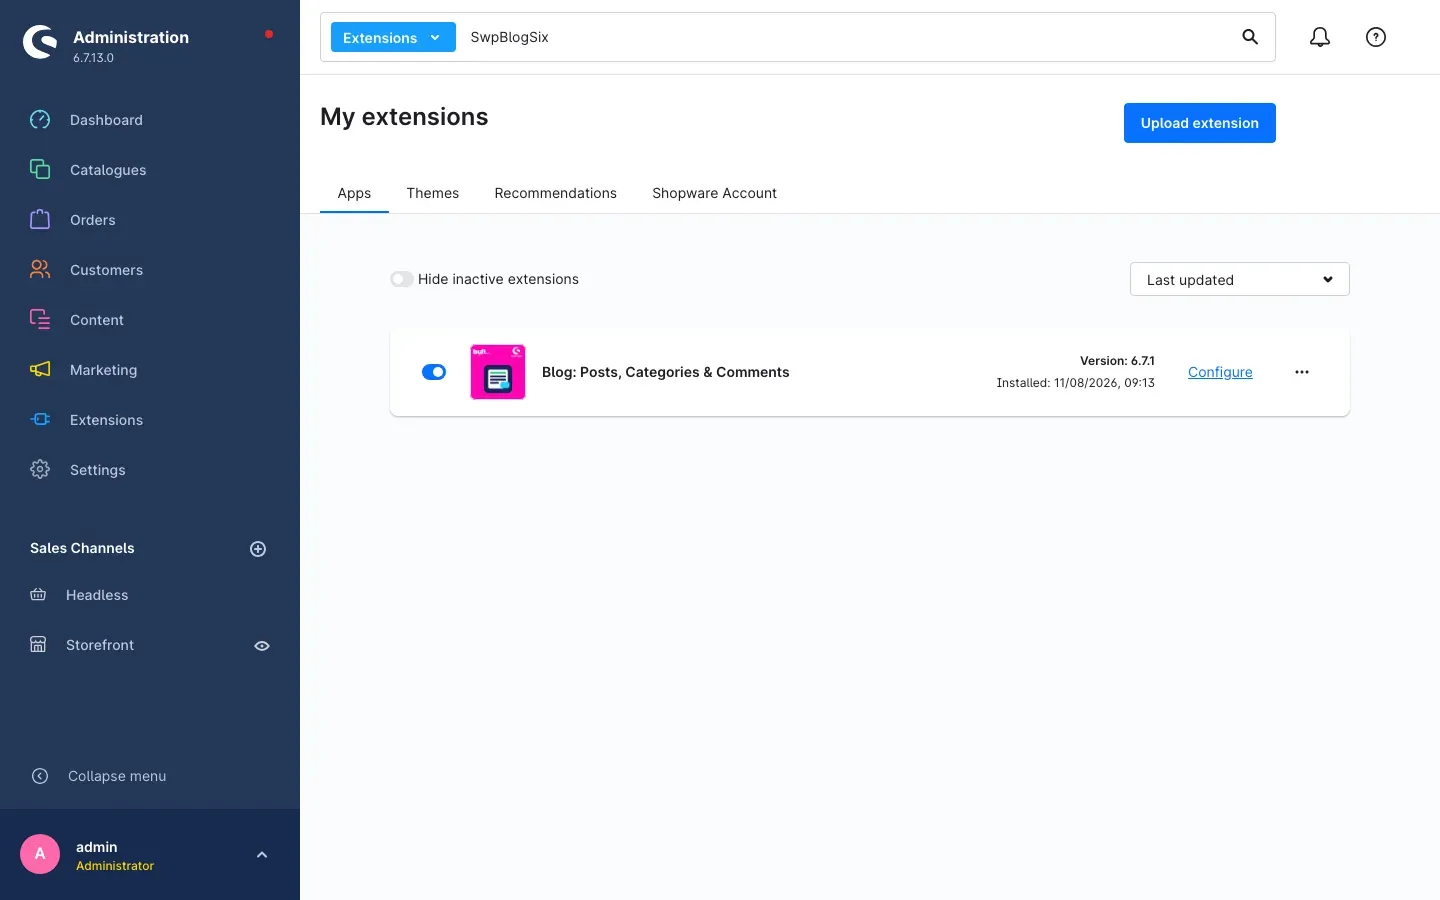The width and height of the screenshot is (1440, 900).
Task: Click the search magnifier icon
Action: pos(1250,37)
